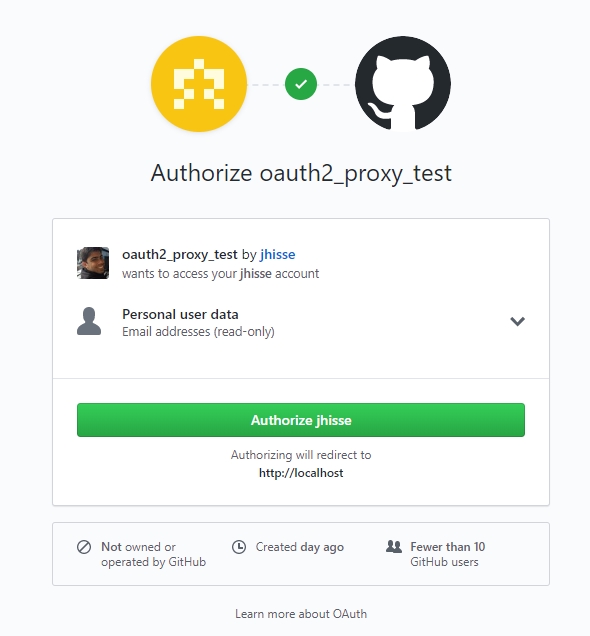Click the users icon beside Fewer than 10
This screenshot has height=636, width=590.
394,547
